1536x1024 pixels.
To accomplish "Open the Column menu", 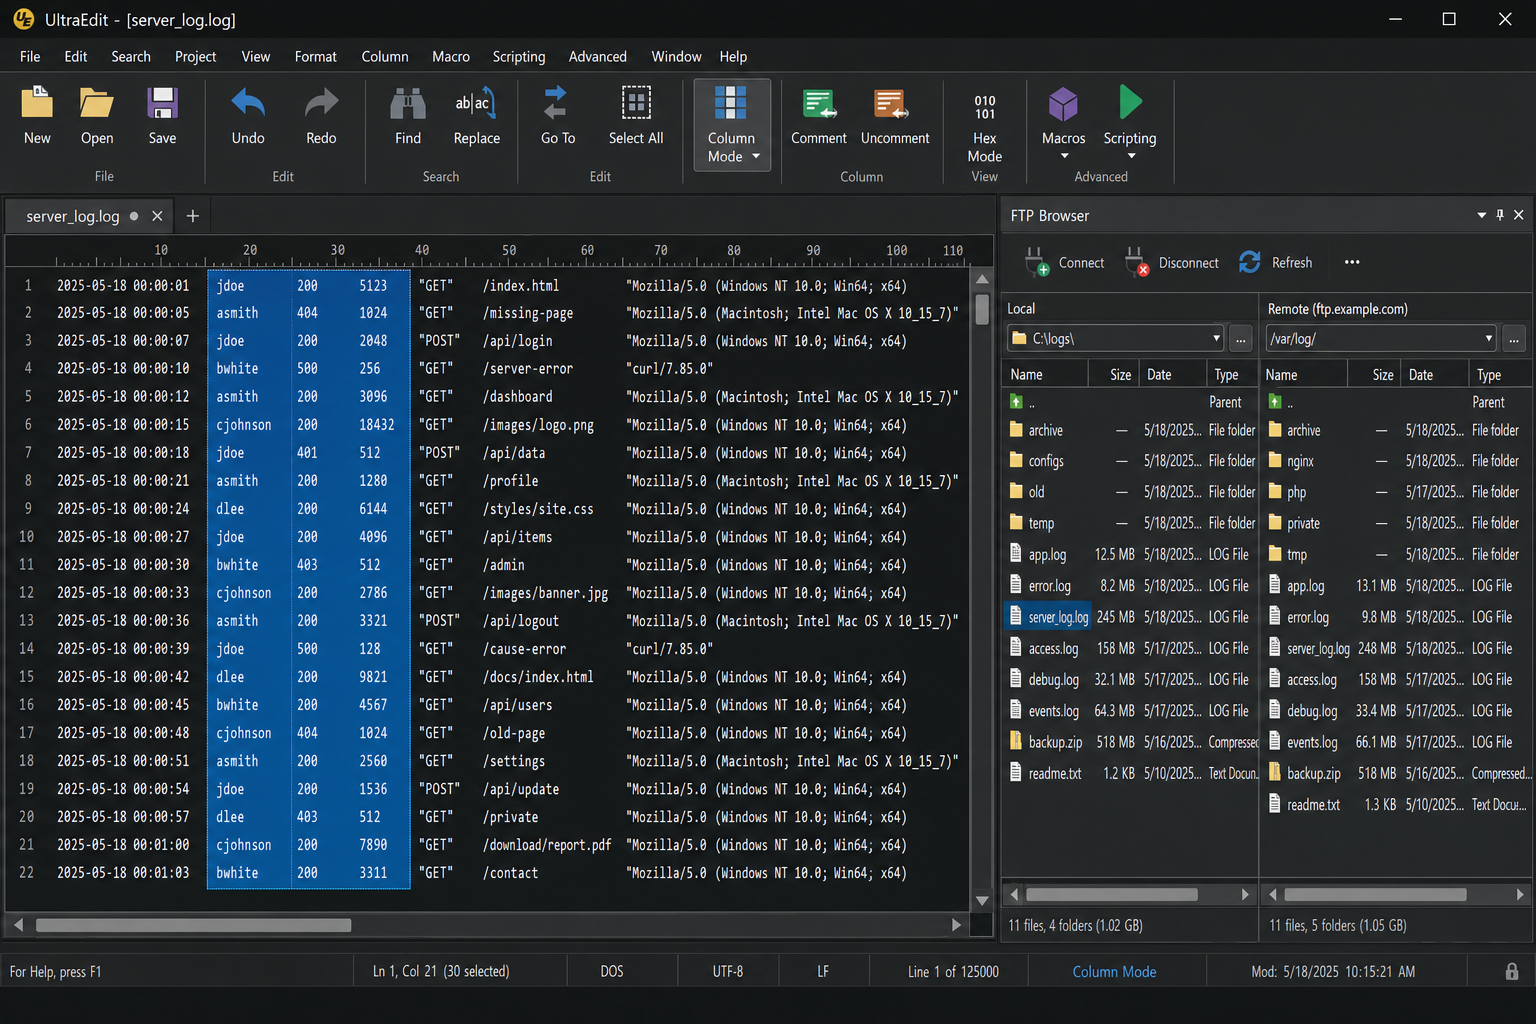I will (x=385, y=57).
